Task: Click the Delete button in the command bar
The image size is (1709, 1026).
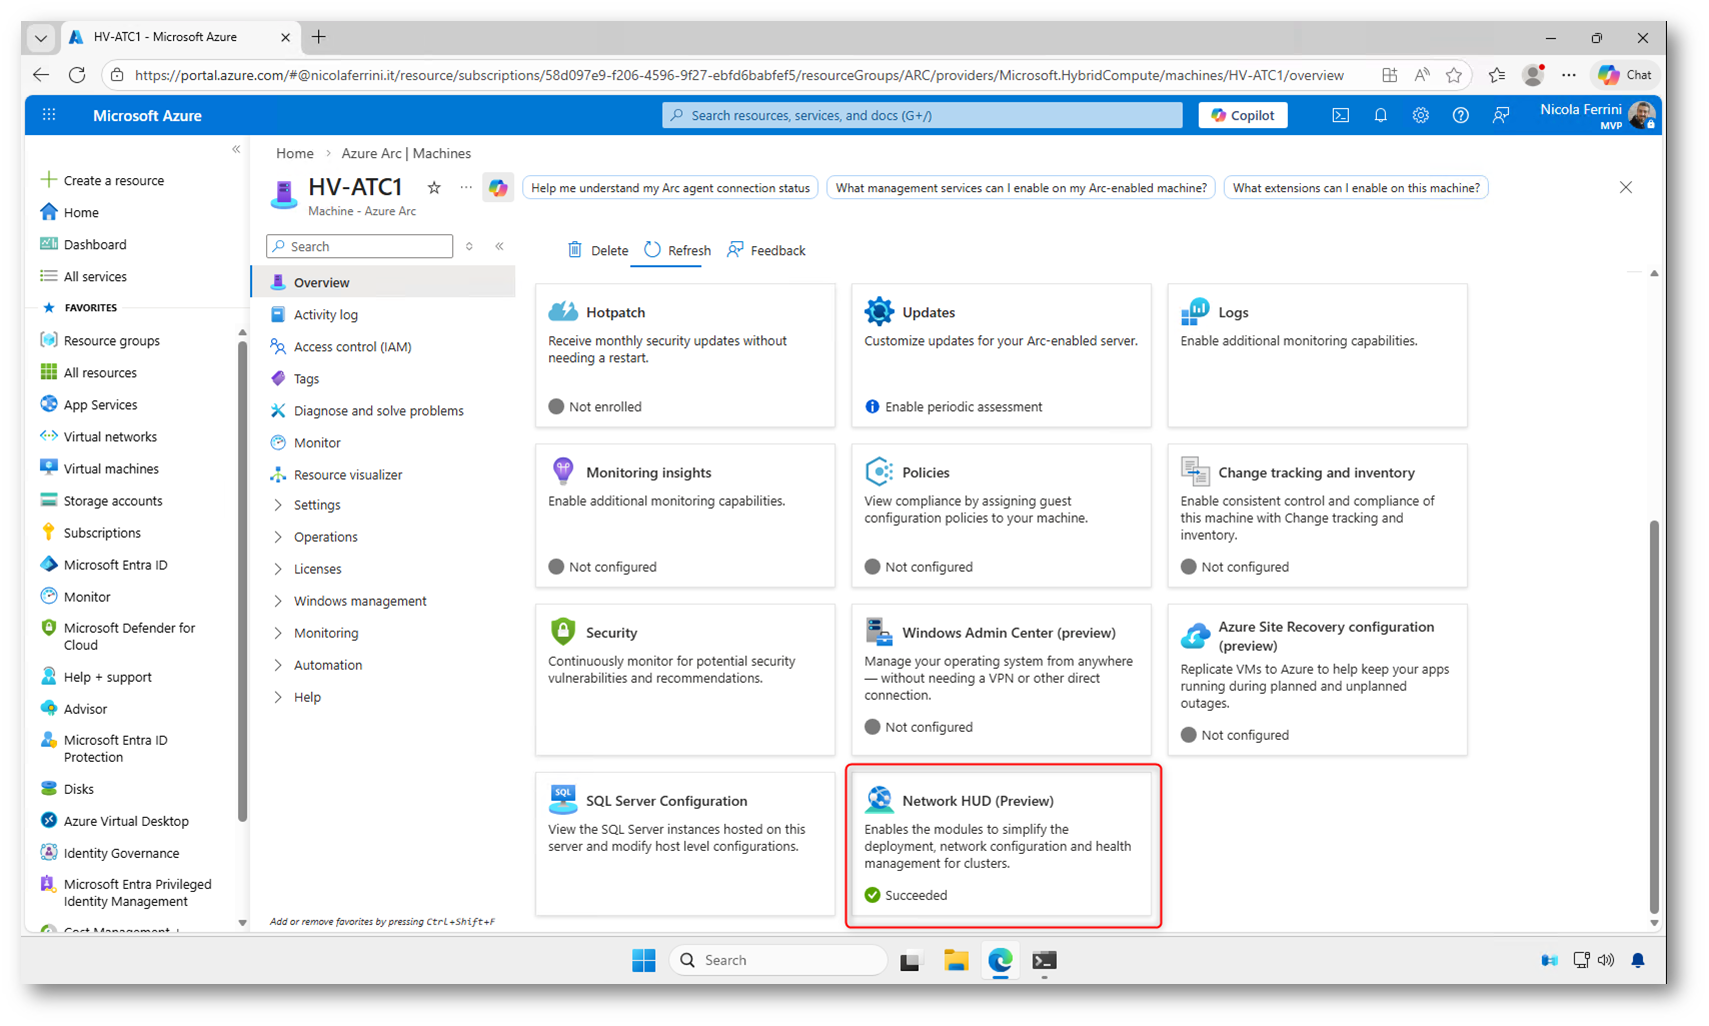Action: [x=597, y=250]
